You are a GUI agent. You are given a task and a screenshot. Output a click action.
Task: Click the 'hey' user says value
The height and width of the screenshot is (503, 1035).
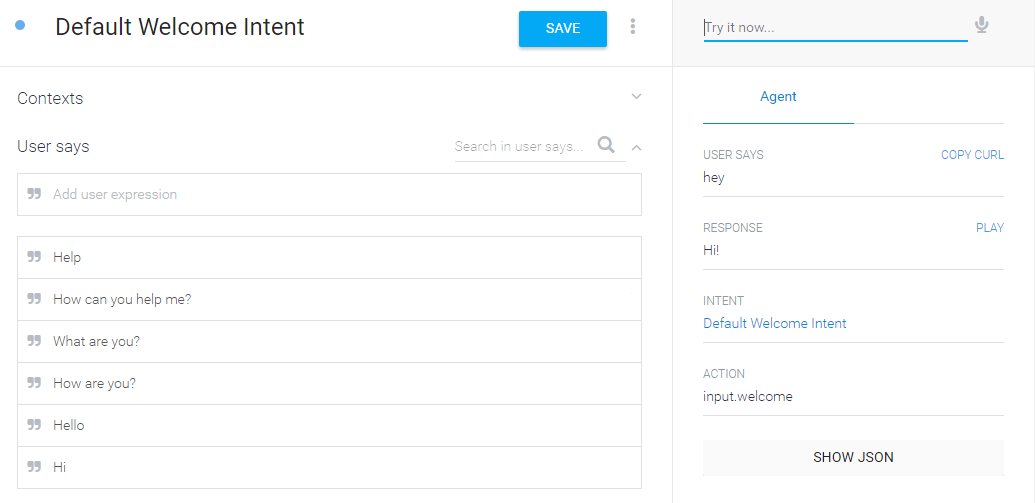[x=714, y=178]
